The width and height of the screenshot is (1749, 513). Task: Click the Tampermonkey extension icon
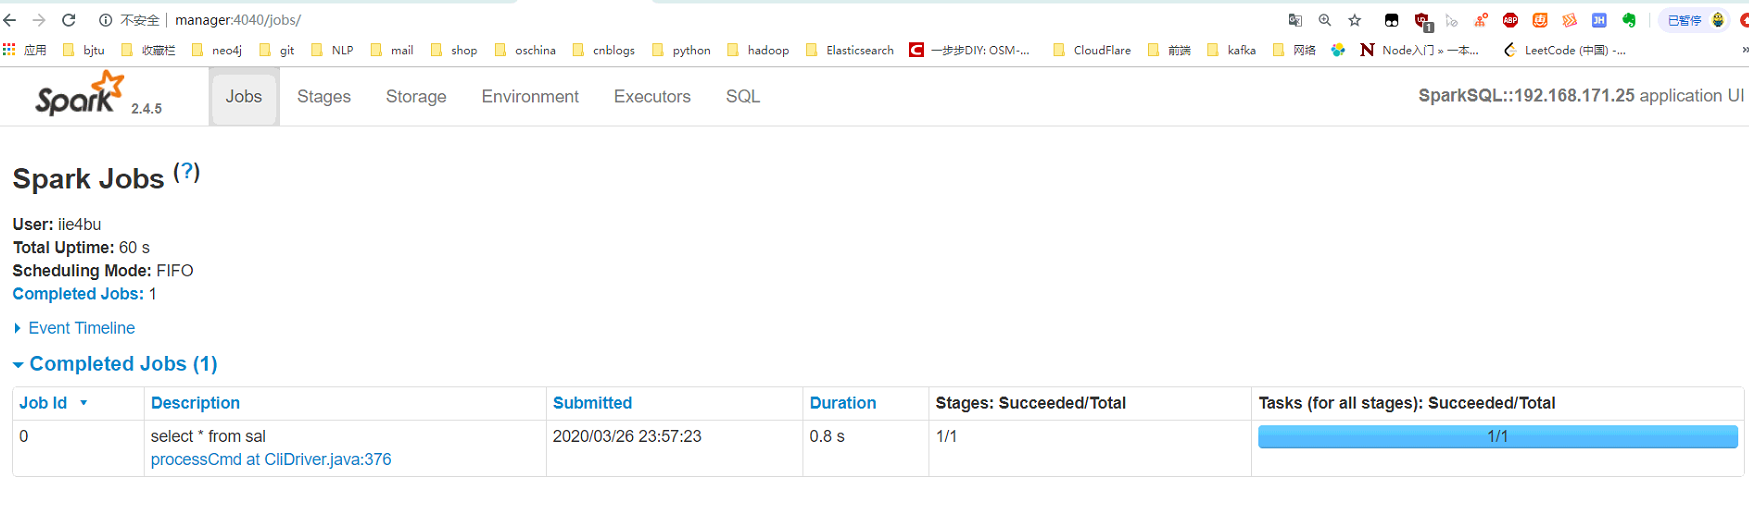click(1391, 20)
